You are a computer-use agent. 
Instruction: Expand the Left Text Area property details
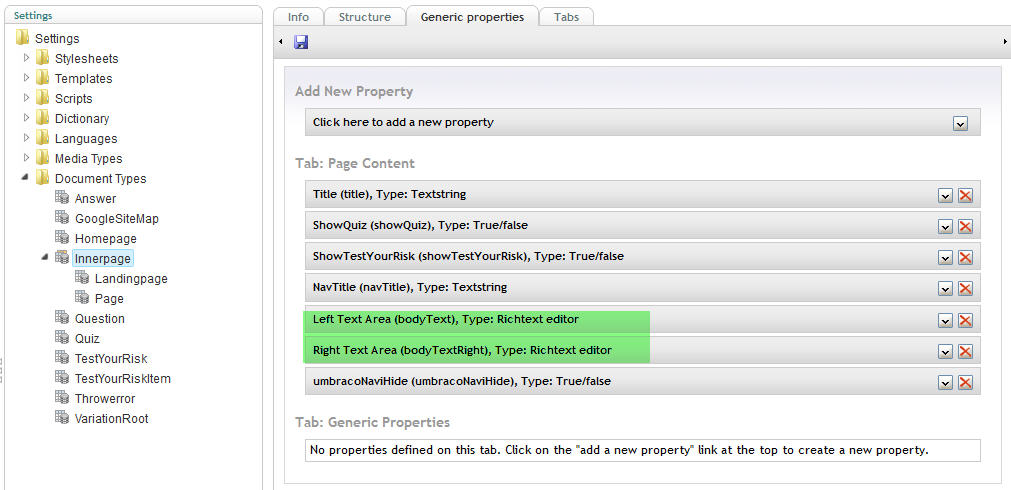point(945,320)
